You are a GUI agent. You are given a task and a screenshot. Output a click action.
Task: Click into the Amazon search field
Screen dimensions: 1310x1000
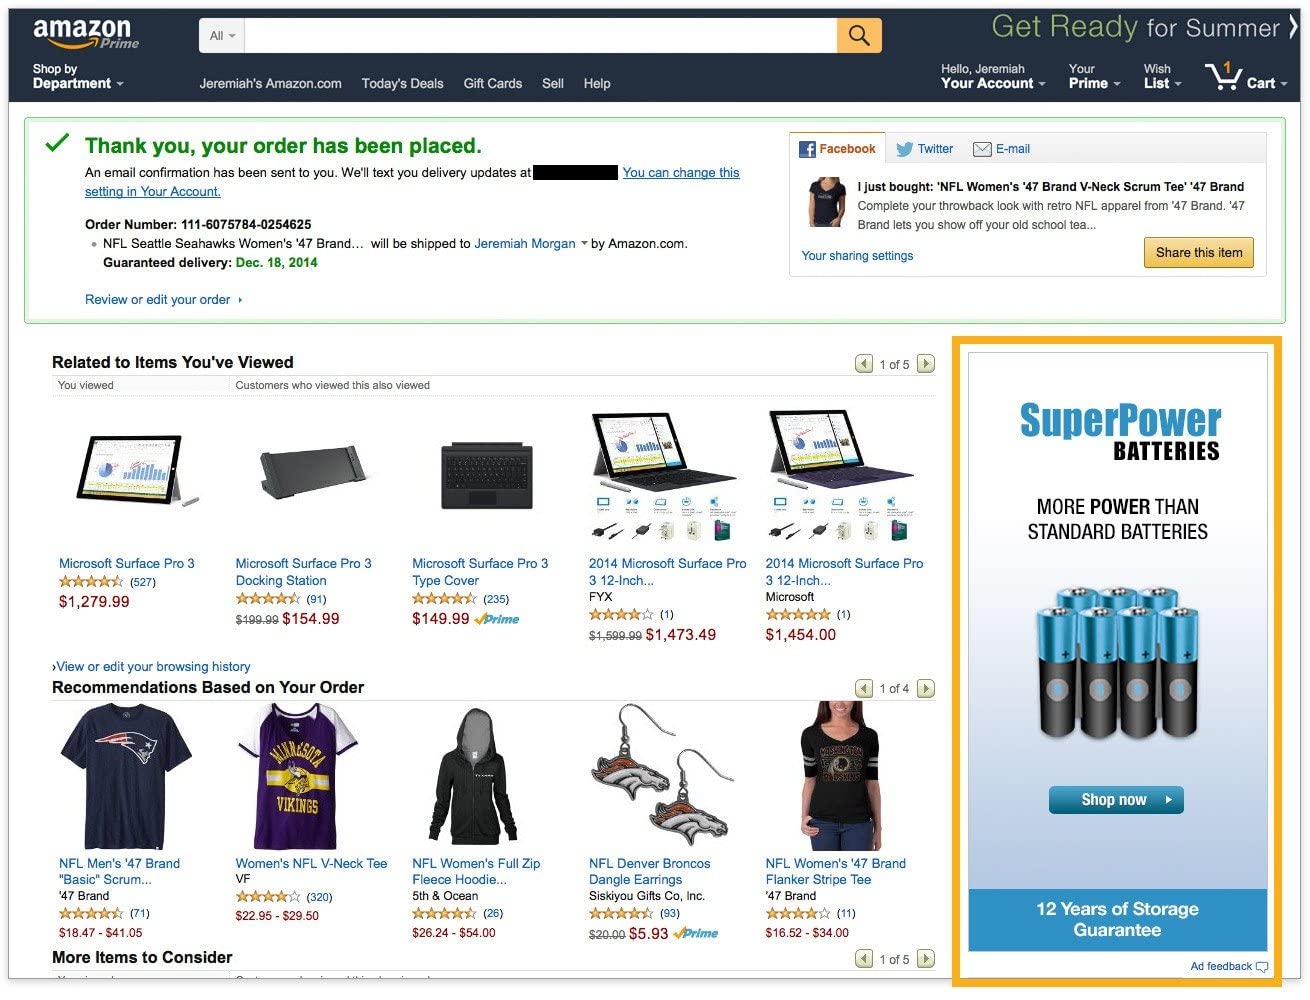(541, 35)
